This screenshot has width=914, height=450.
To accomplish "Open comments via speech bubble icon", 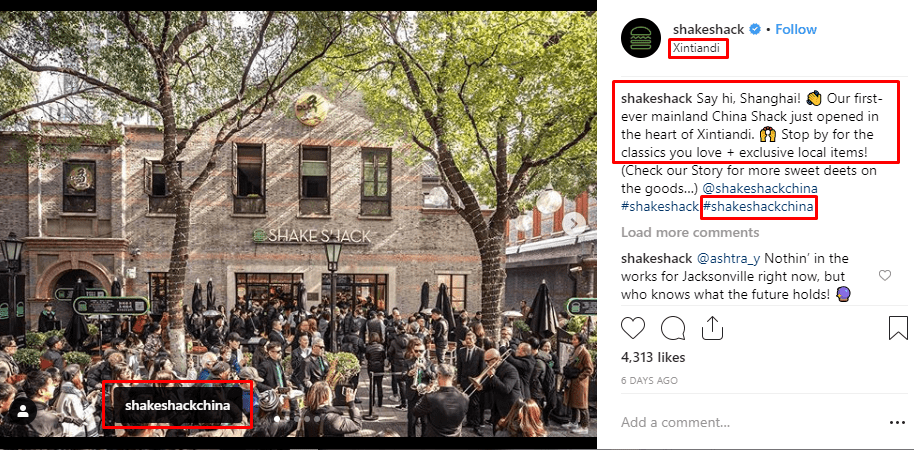I will [672, 328].
